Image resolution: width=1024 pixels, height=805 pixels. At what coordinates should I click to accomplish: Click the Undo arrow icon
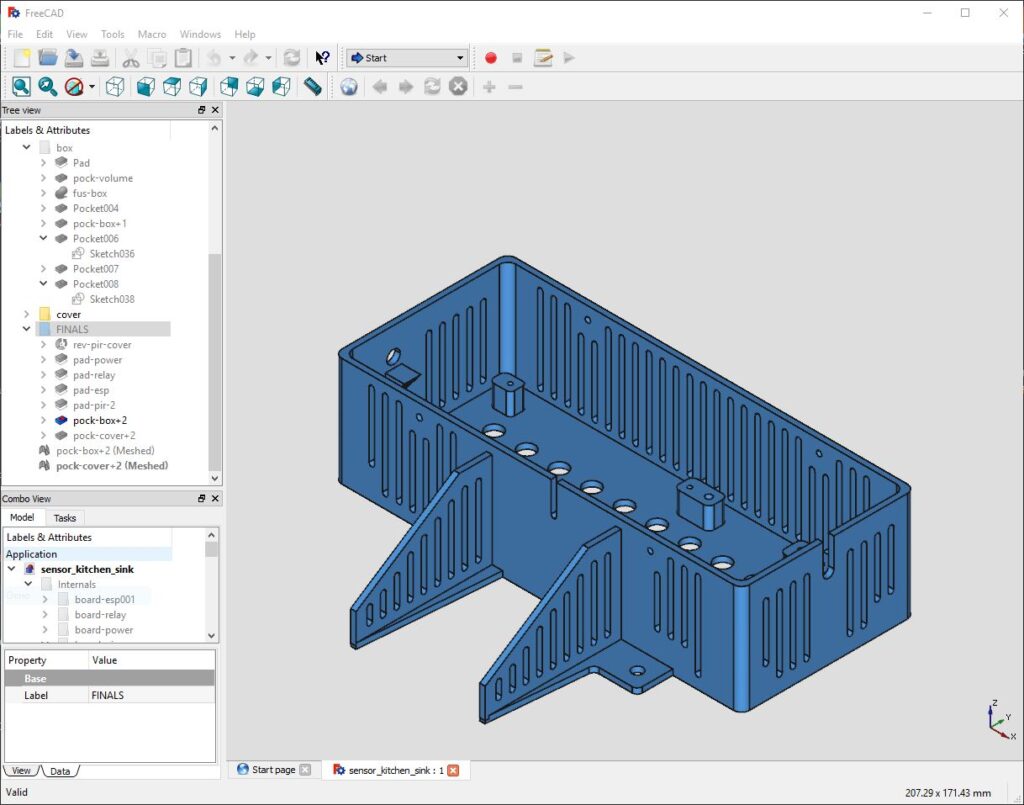click(214, 58)
